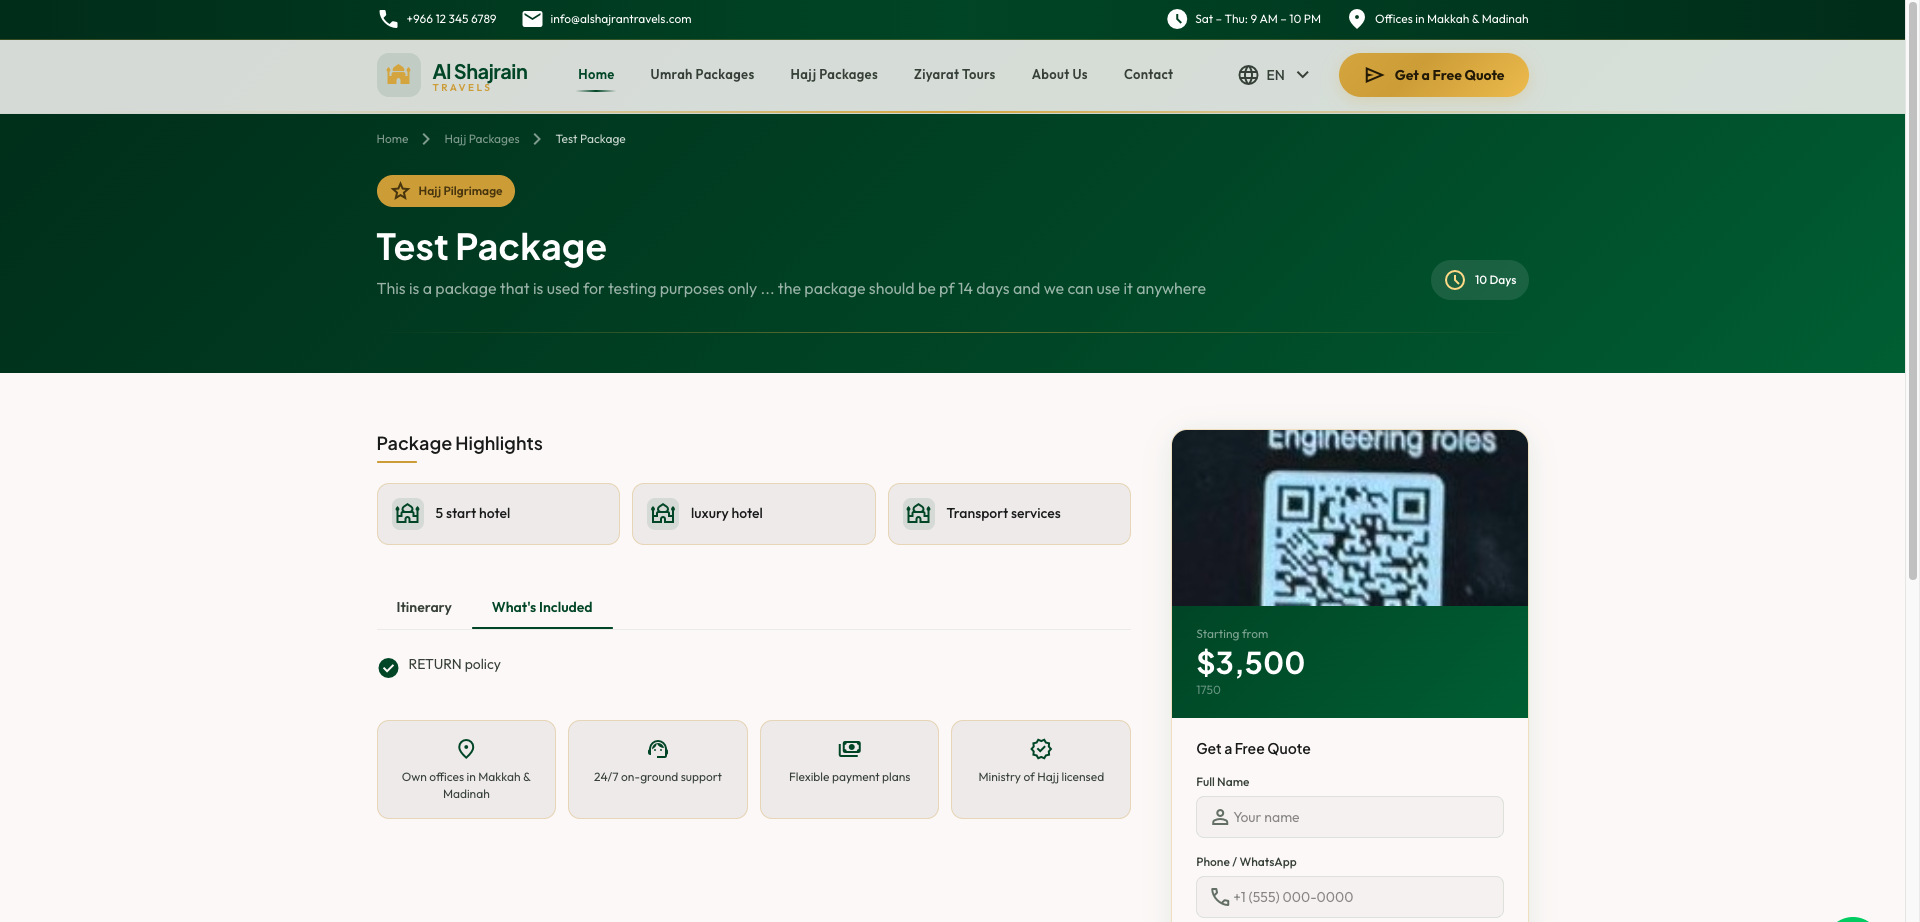Click the Package Highlights heading
1920x922 pixels.
459,444
